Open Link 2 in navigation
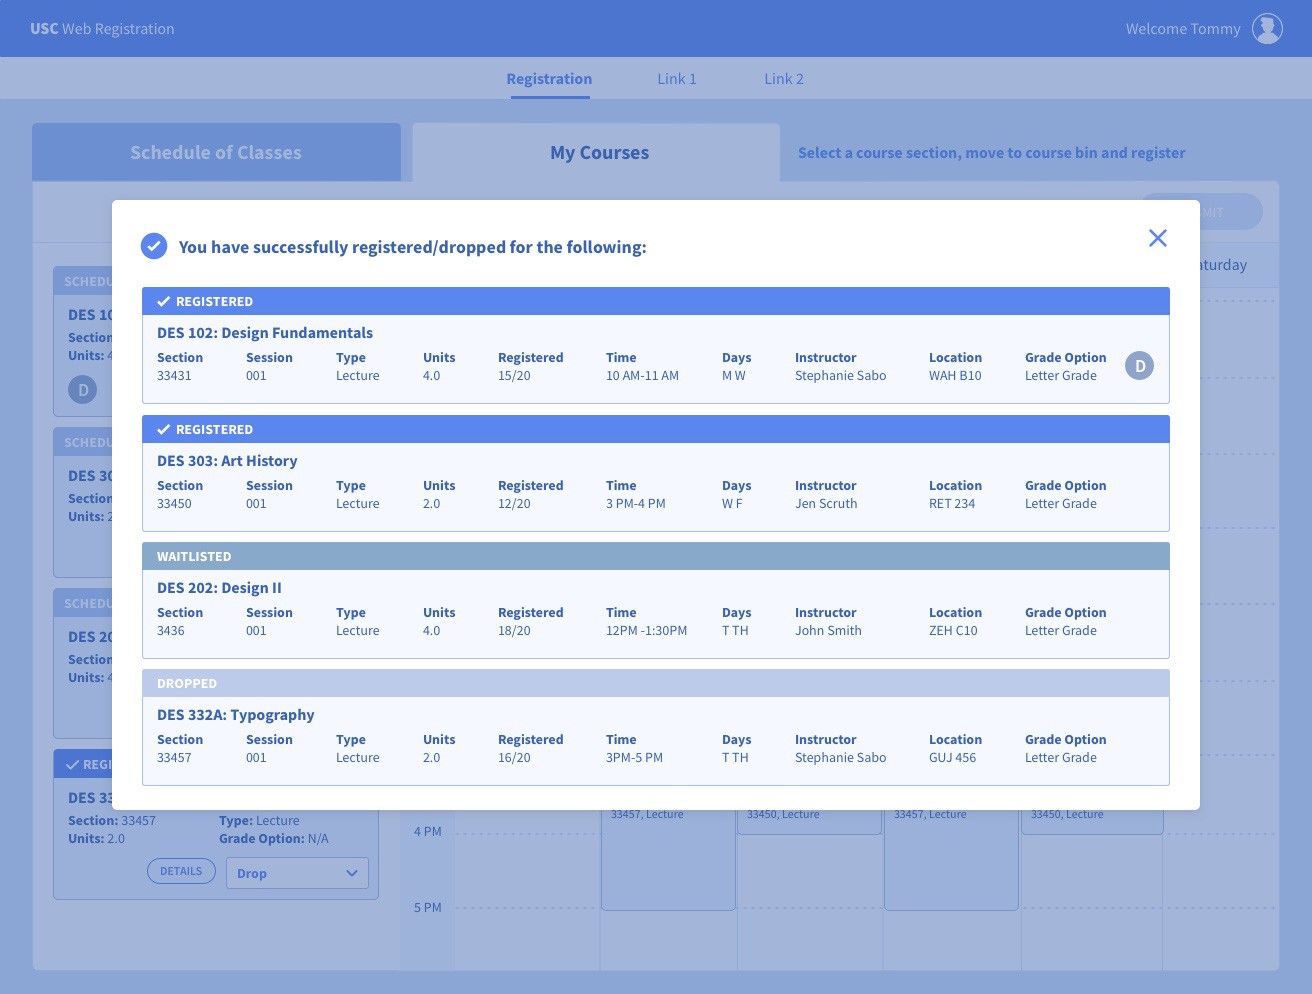Viewport: 1312px width, 994px height. click(784, 79)
